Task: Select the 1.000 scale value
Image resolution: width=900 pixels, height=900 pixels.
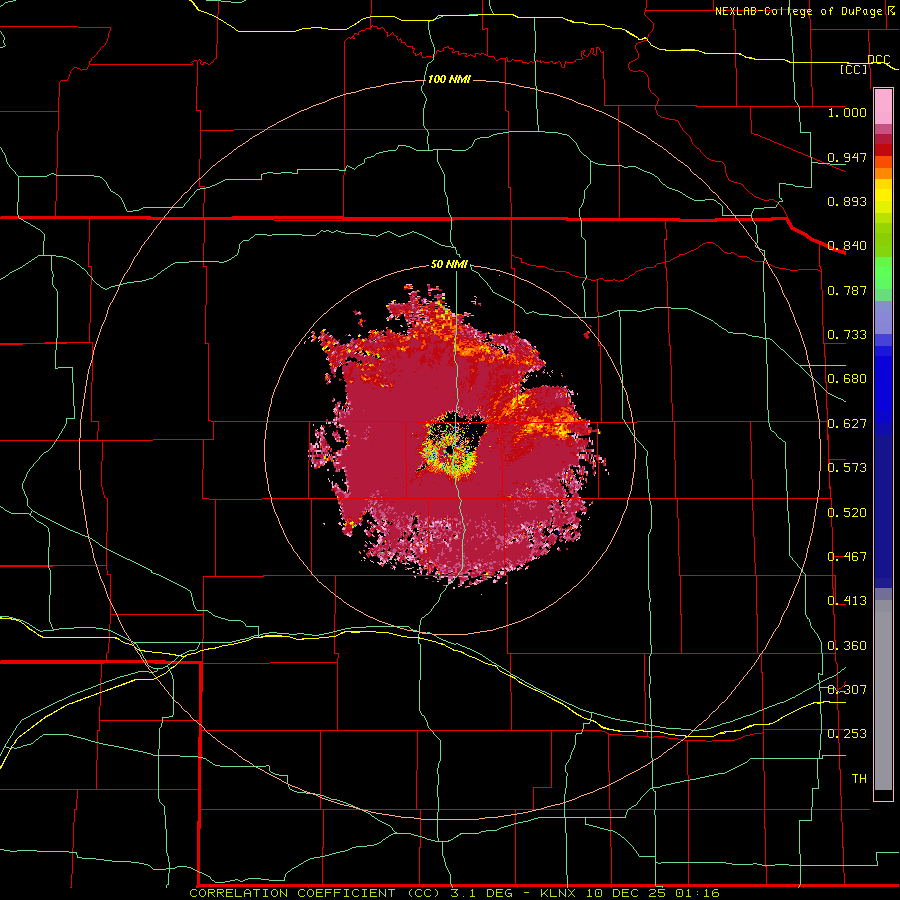Action: click(847, 112)
